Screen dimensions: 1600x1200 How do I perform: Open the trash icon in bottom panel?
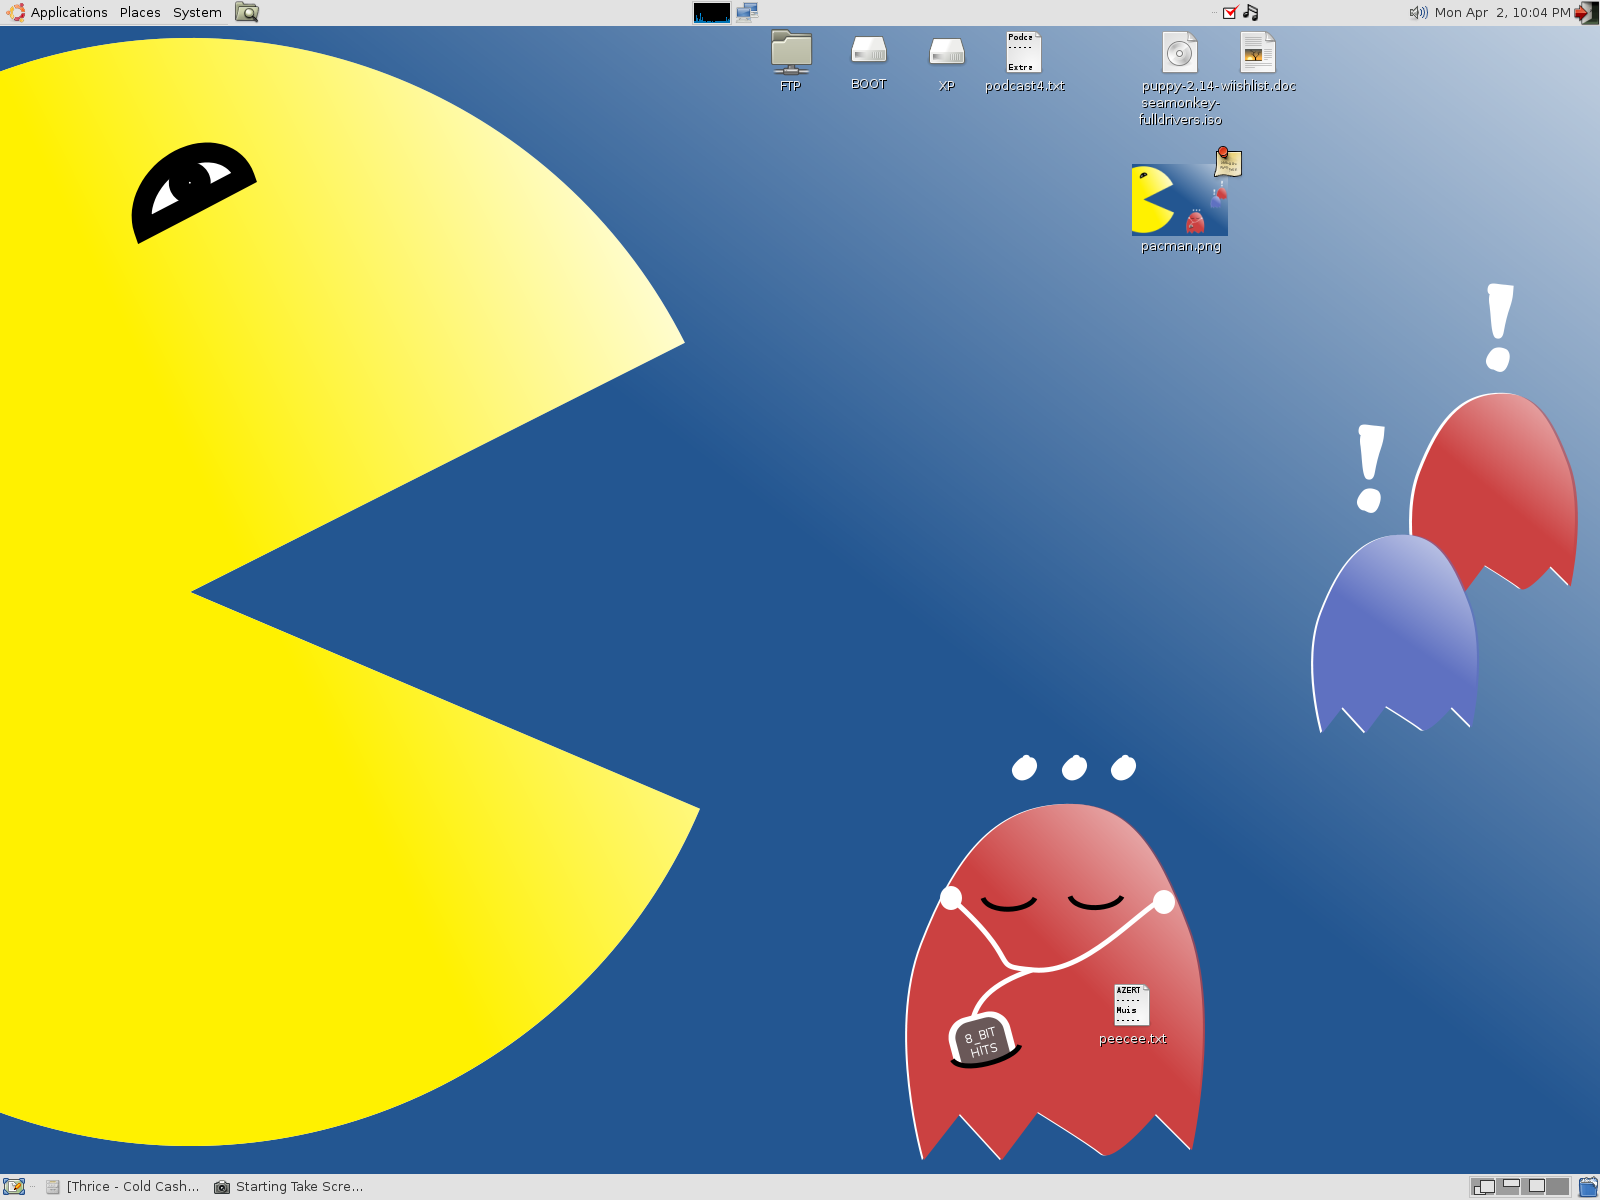[1587, 1187]
